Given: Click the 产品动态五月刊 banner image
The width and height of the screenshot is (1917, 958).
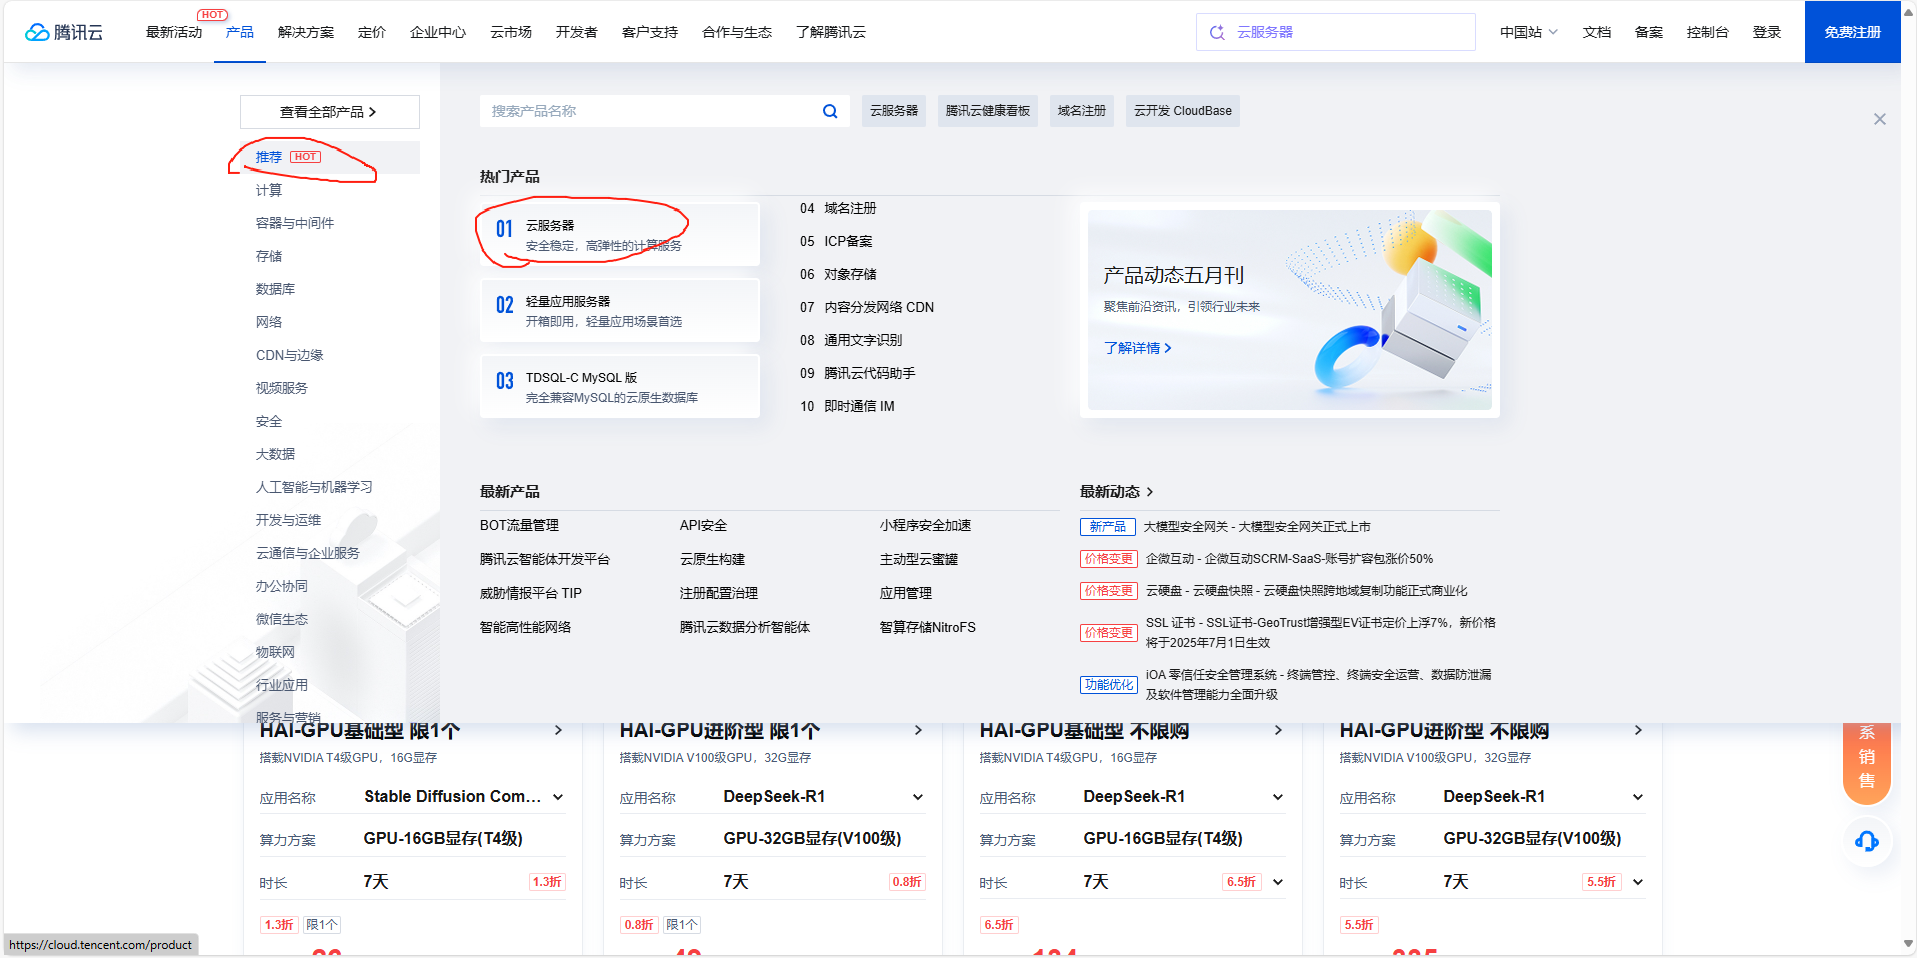Looking at the screenshot, I should pyautogui.click(x=1290, y=310).
